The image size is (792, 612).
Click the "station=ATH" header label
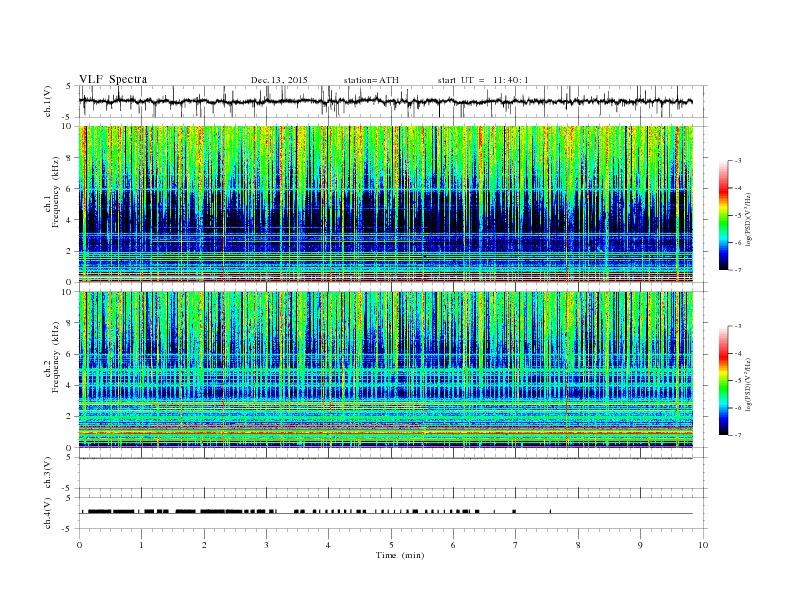click(371, 80)
